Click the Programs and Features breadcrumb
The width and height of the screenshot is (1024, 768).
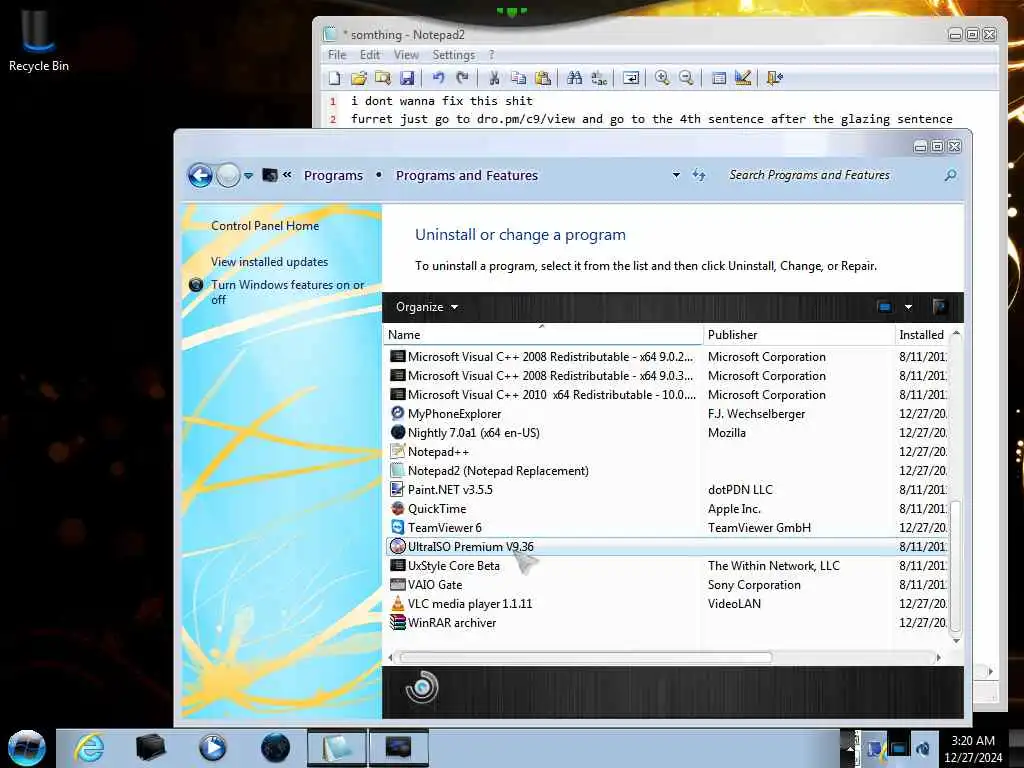pos(467,176)
